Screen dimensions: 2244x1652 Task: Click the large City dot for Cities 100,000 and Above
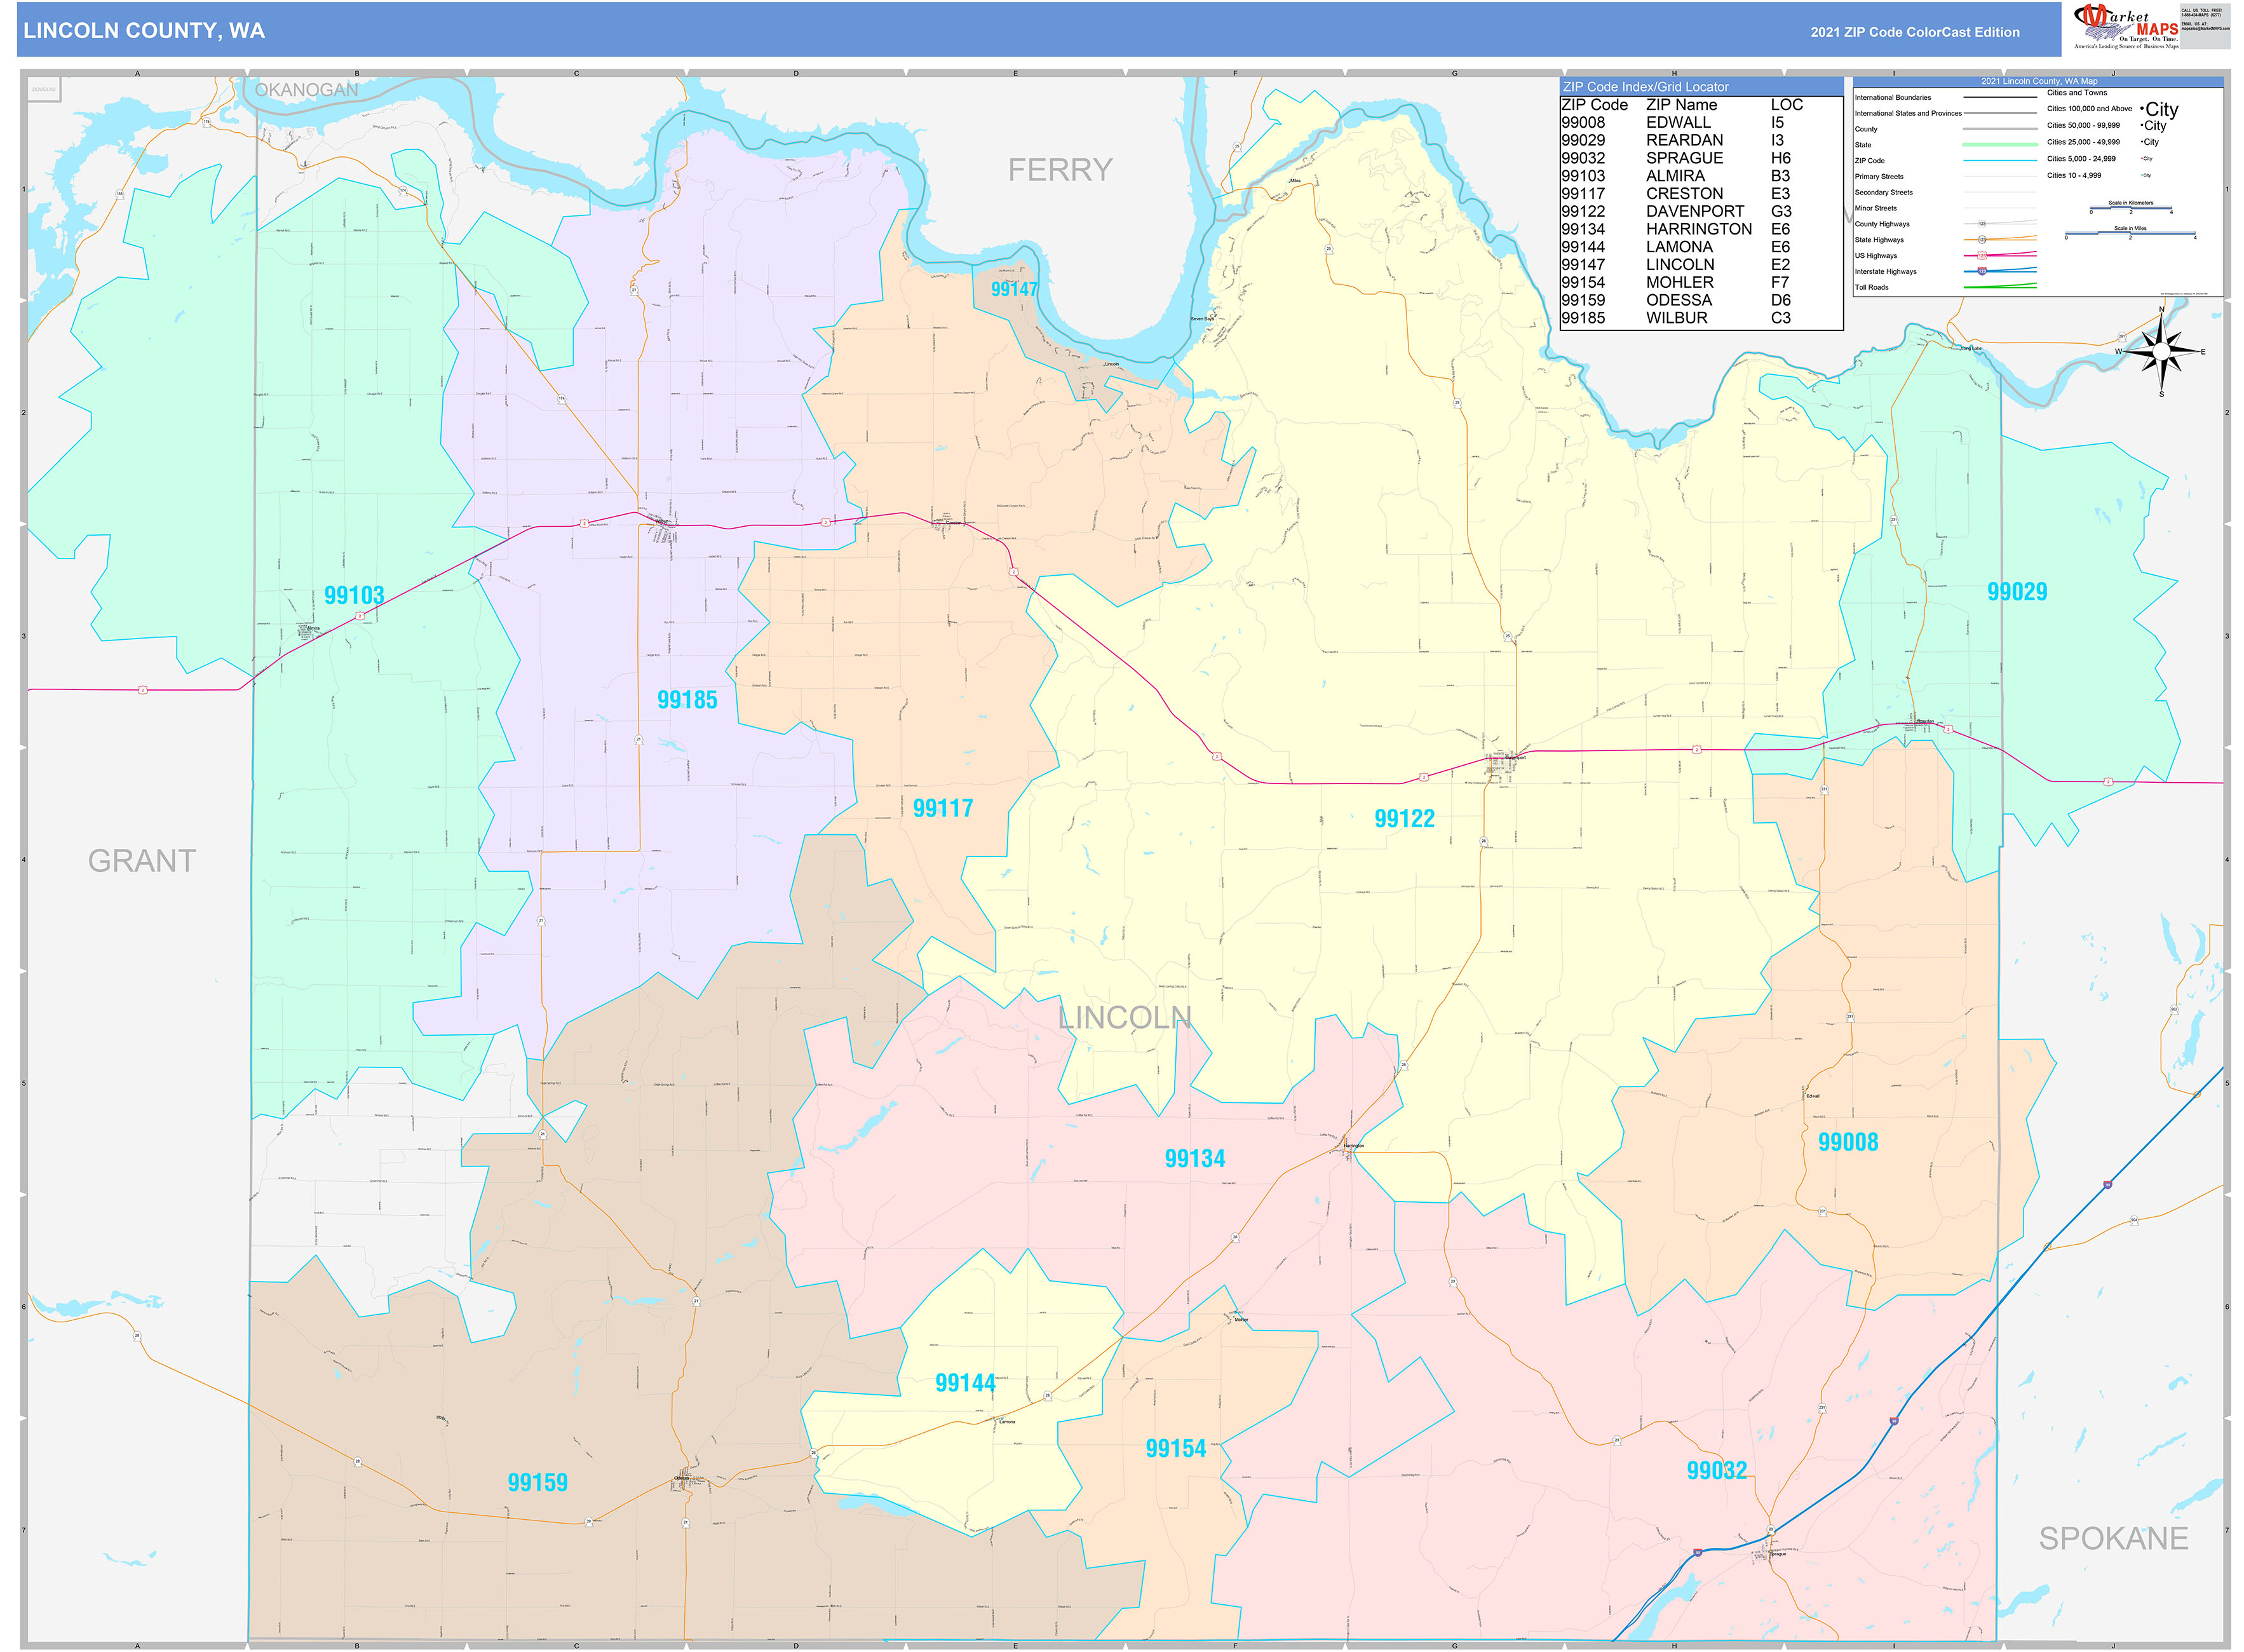[2141, 110]
